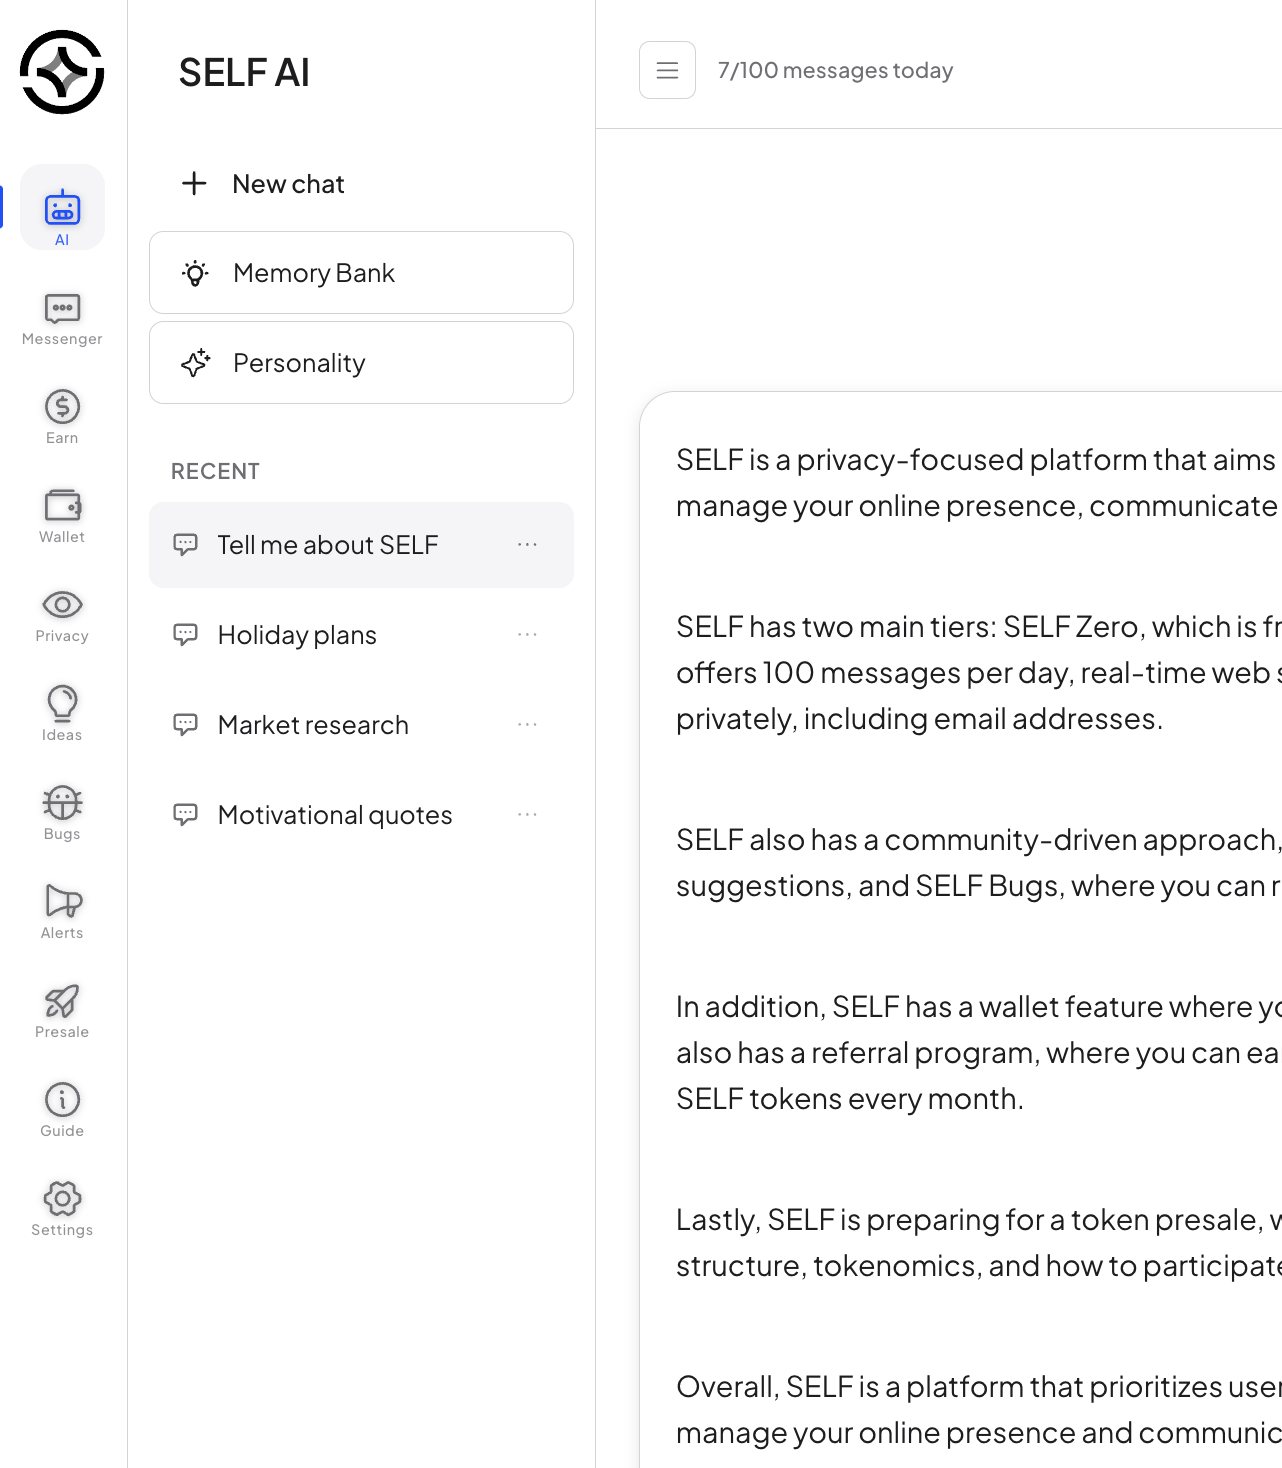
Task: Click the paragraph starting 'SELF has two main tiers'
Action: click(978, 672)
